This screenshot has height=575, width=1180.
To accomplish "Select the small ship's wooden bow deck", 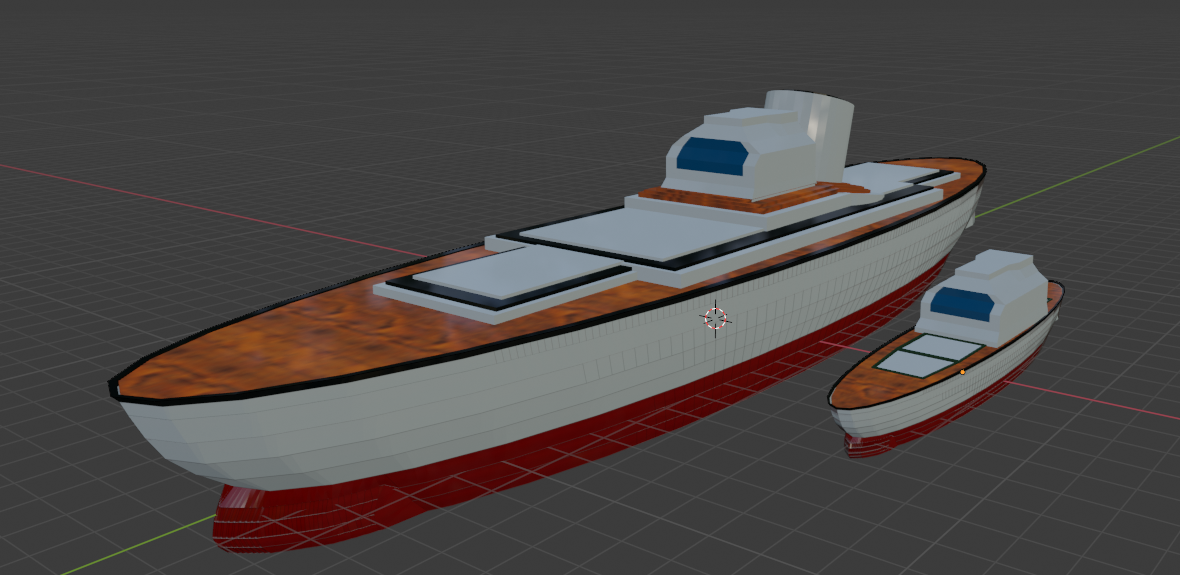I will pyautogui.click(x=862, y=388).
